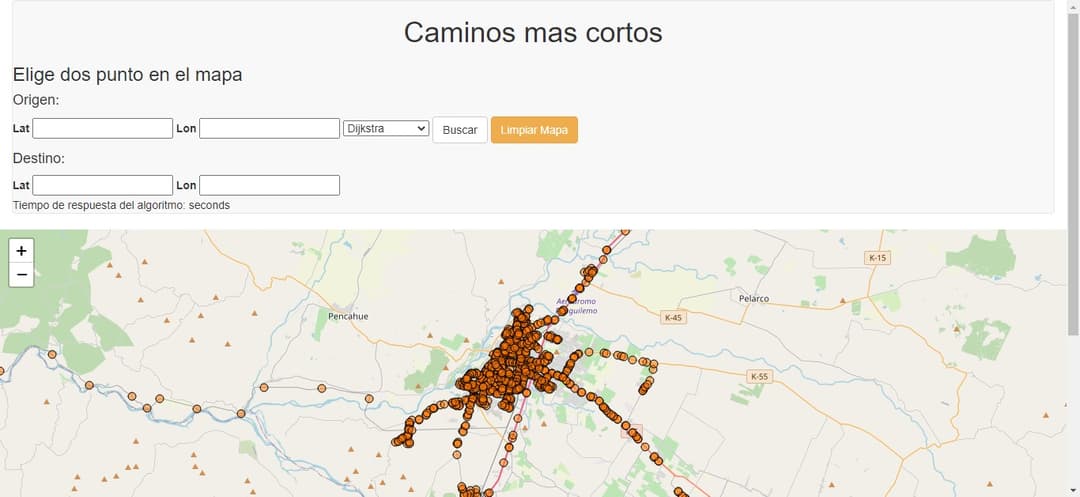Click the Pencahue town label
This screenshot has width=1080, height=497.
[348, 317]
